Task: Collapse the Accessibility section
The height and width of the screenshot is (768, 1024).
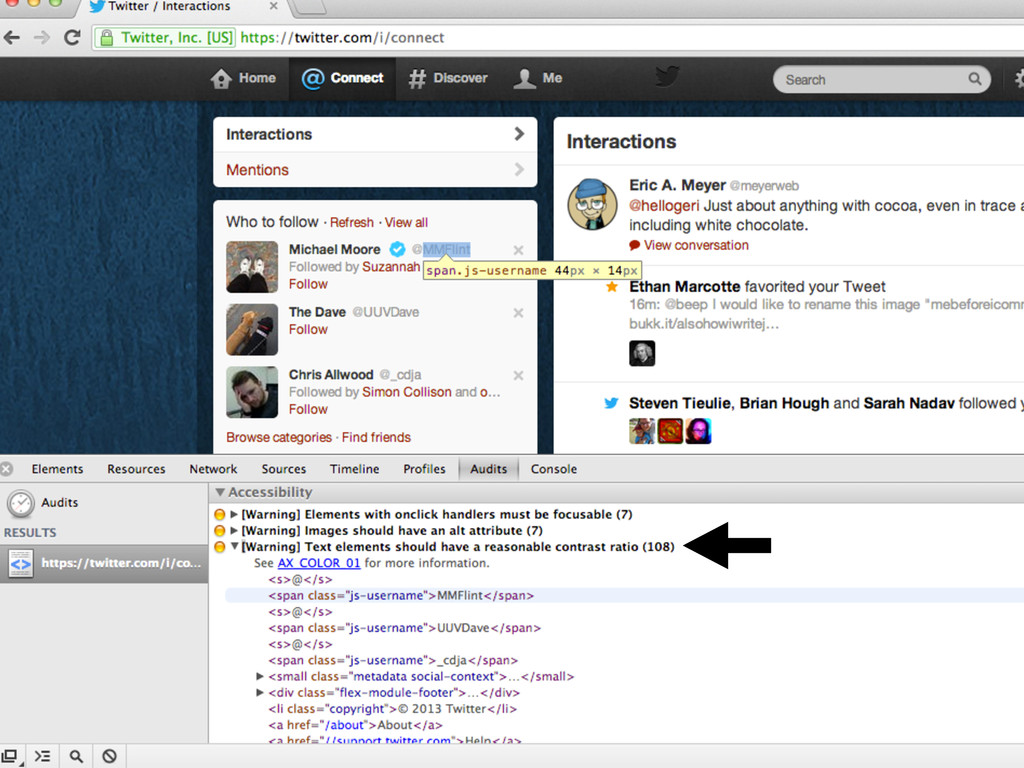Action: point(220,492)
